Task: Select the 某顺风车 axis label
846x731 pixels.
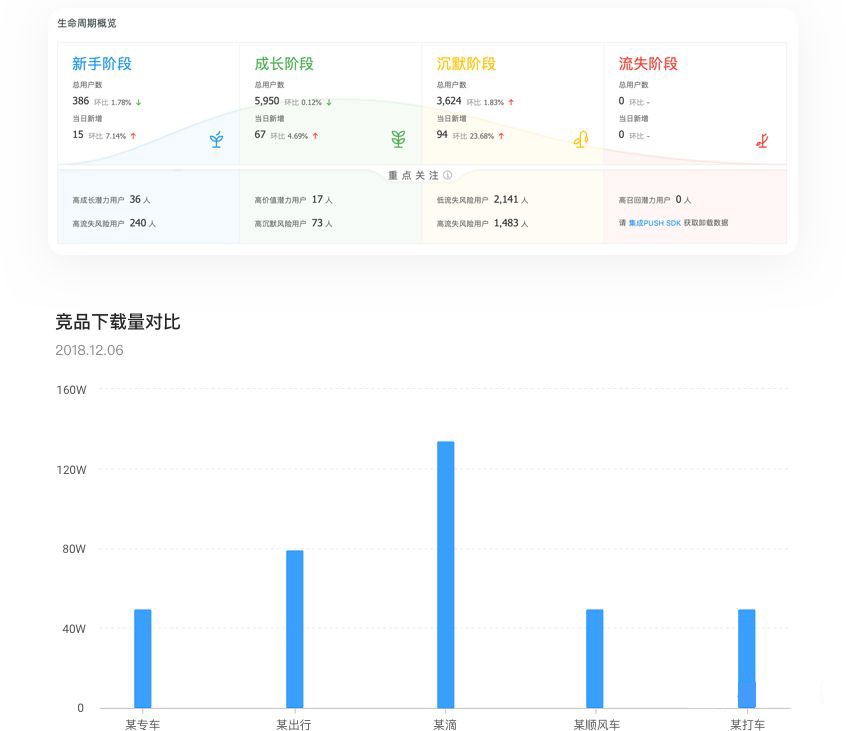Action: click(598, 723)
